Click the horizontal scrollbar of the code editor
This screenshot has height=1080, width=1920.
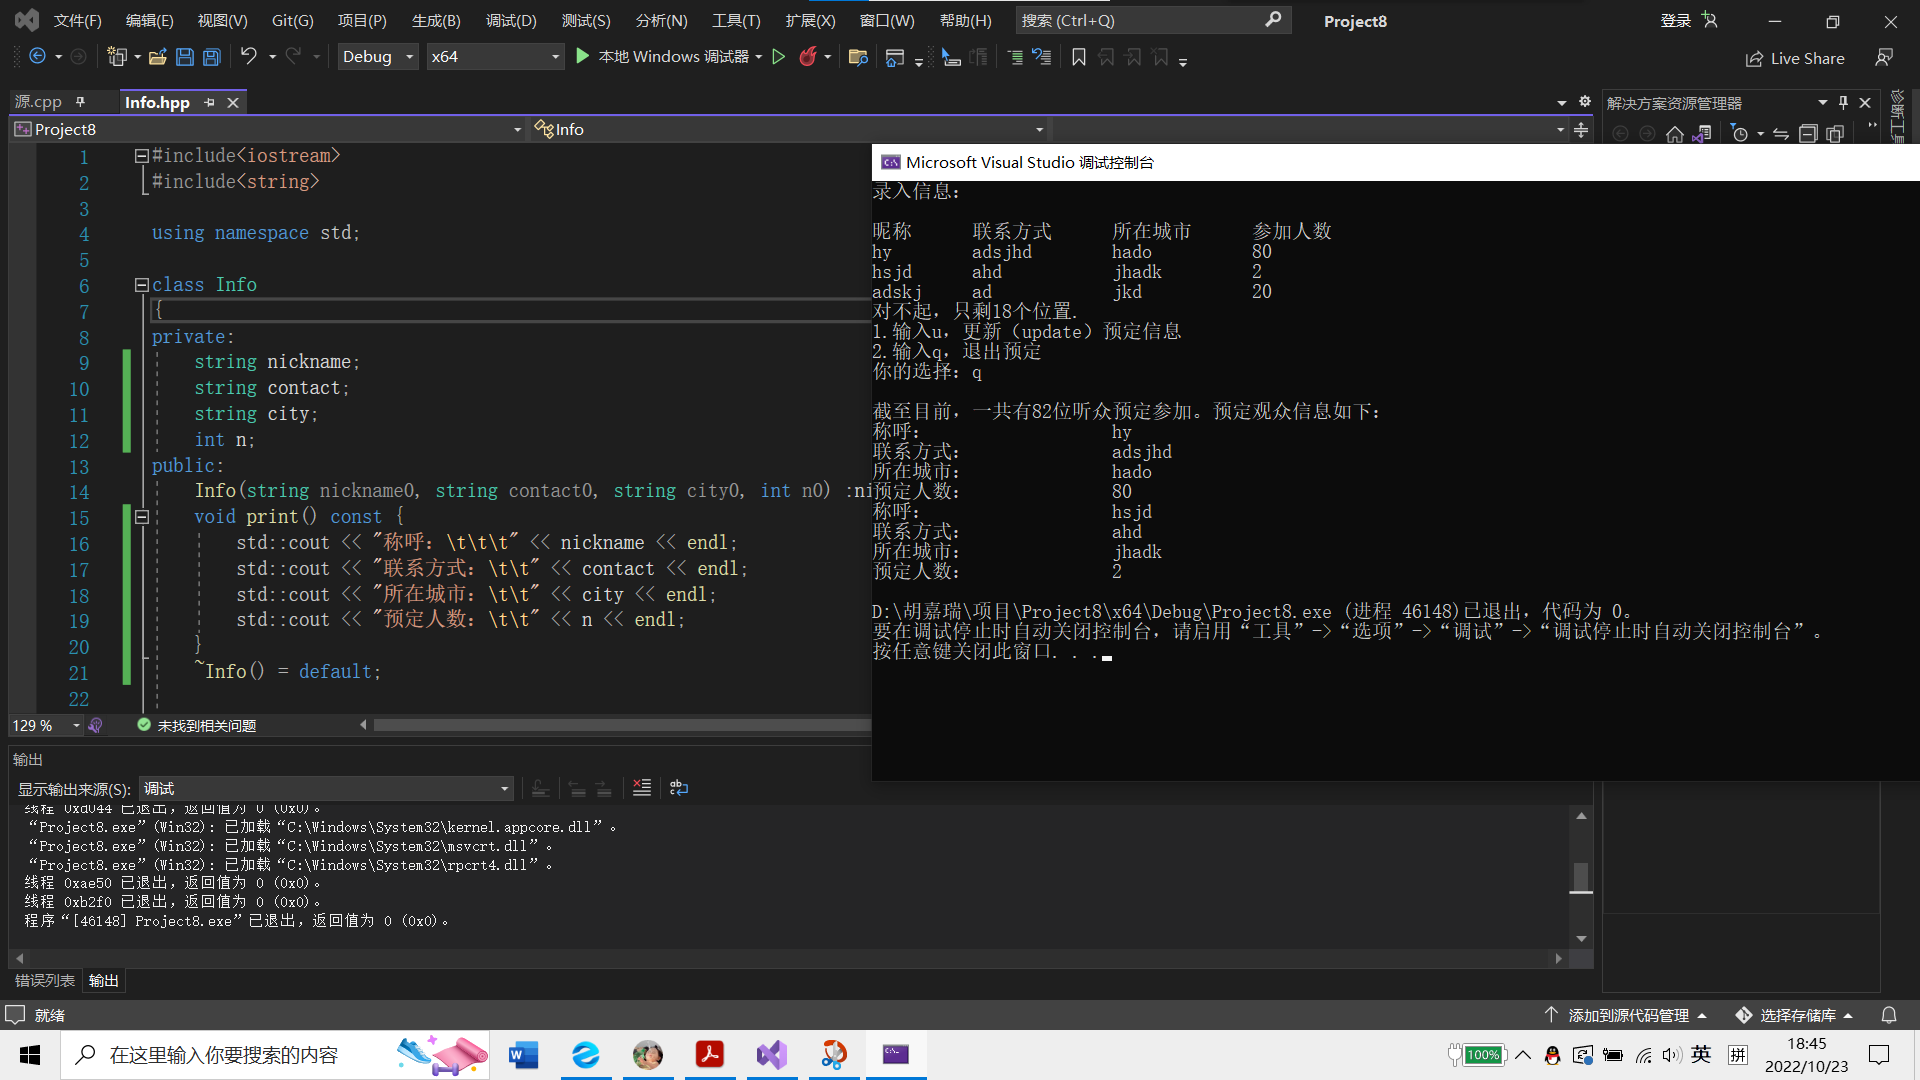pyautogui.click(x=620, y=725)
